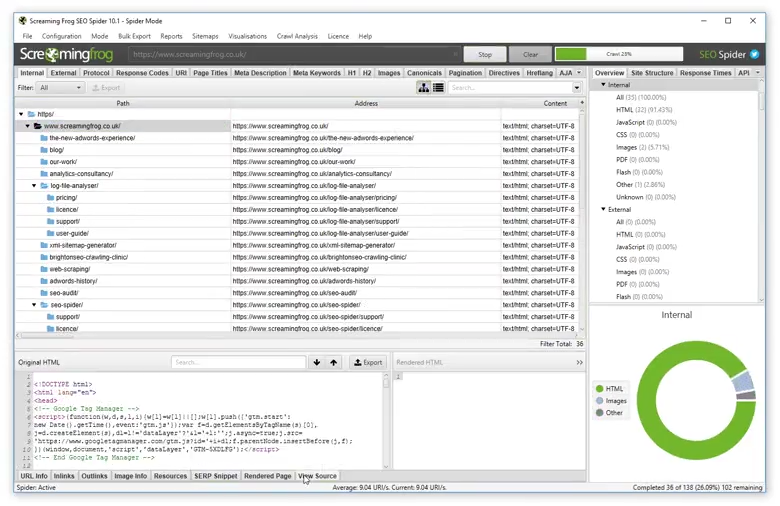Collapse the Internal section in Overview
780x506 pixels.
603,85
